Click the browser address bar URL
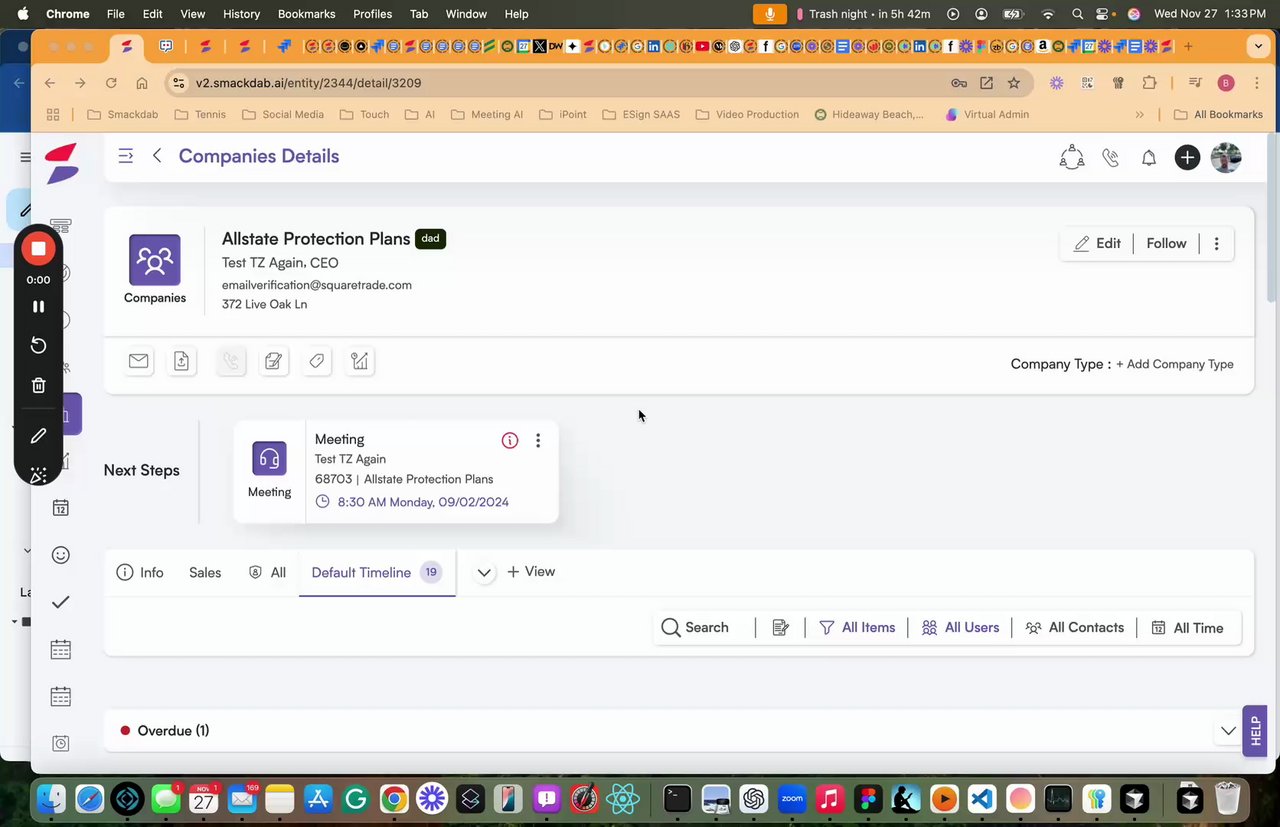 [x=308, y=83]
